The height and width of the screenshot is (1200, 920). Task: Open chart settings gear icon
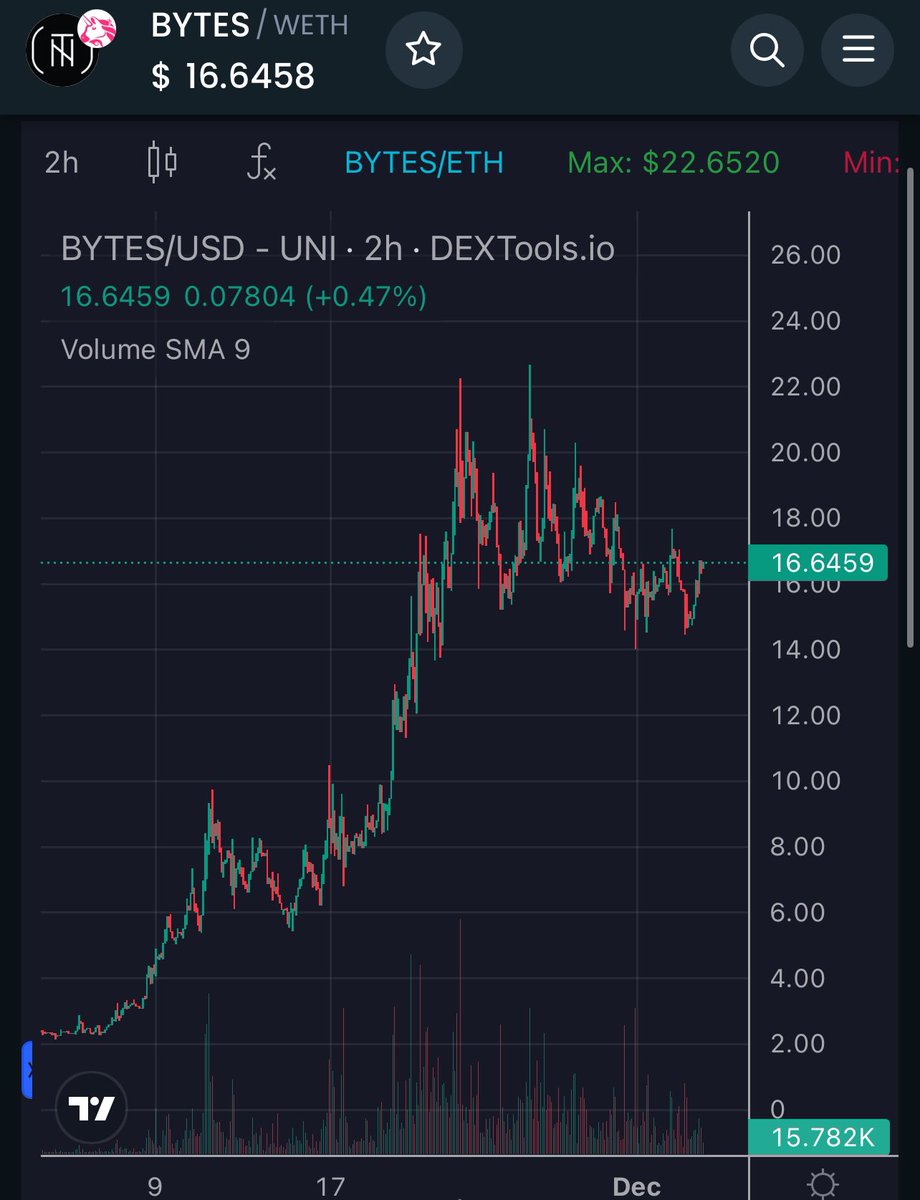[823, 1184]
